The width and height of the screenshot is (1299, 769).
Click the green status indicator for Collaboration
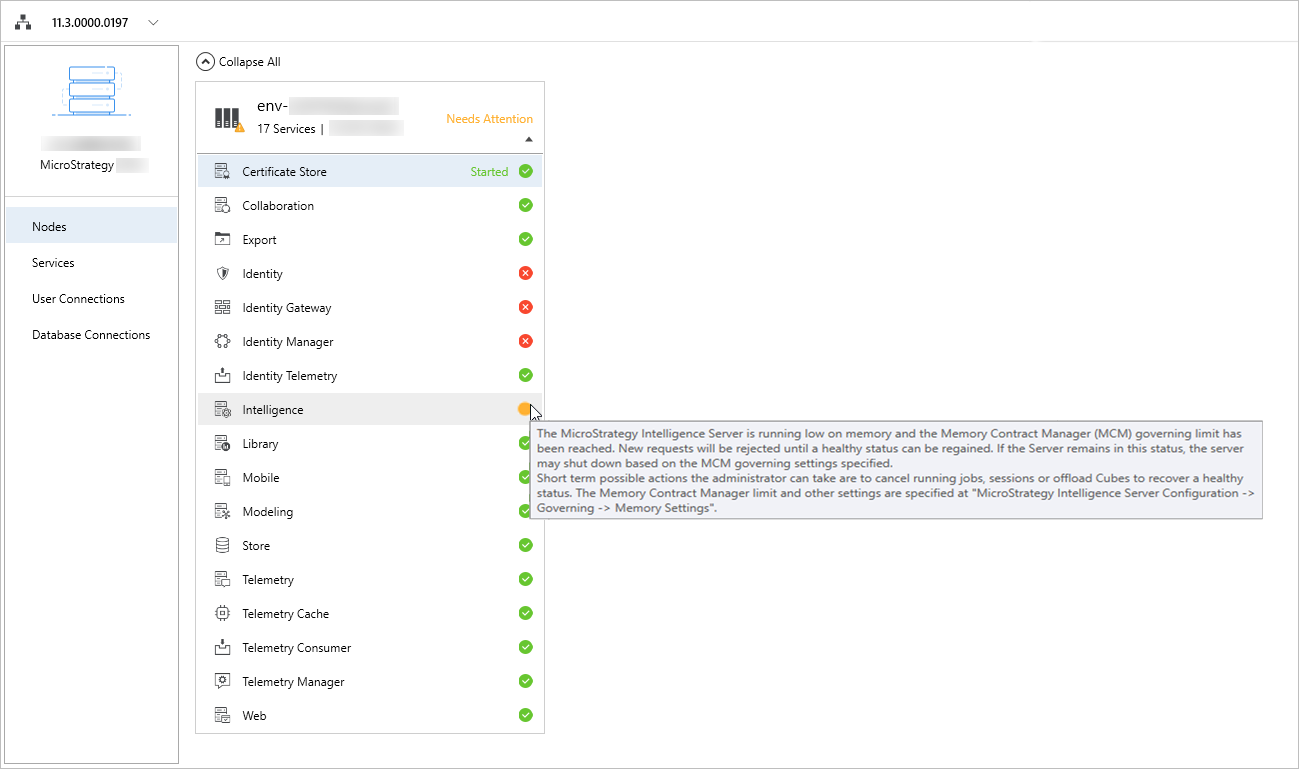tap(525, 205)
